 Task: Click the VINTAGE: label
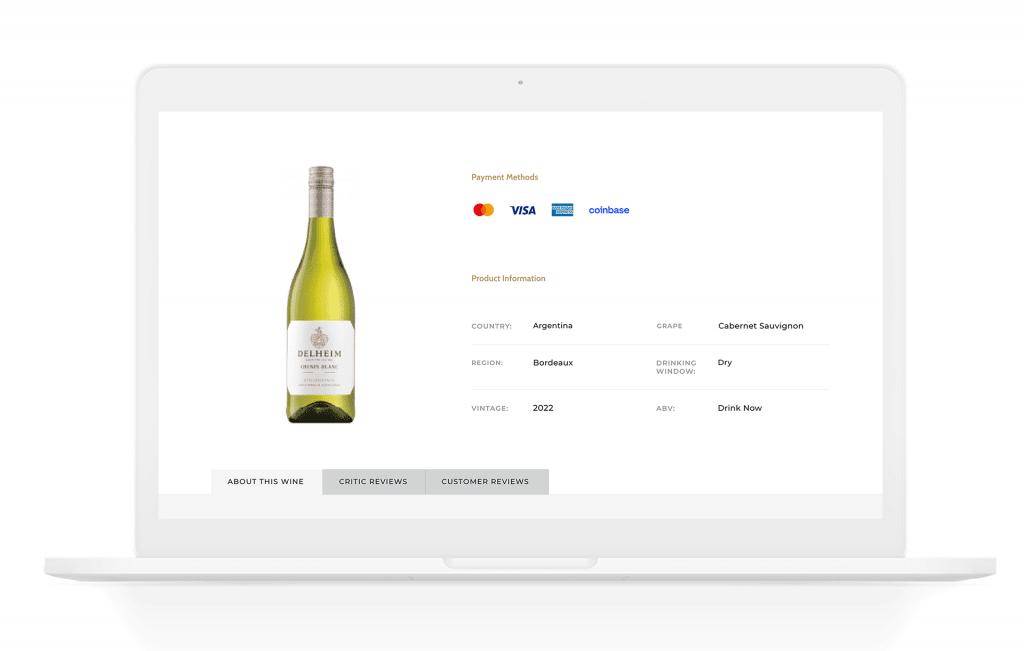click(x=490, y=408)
